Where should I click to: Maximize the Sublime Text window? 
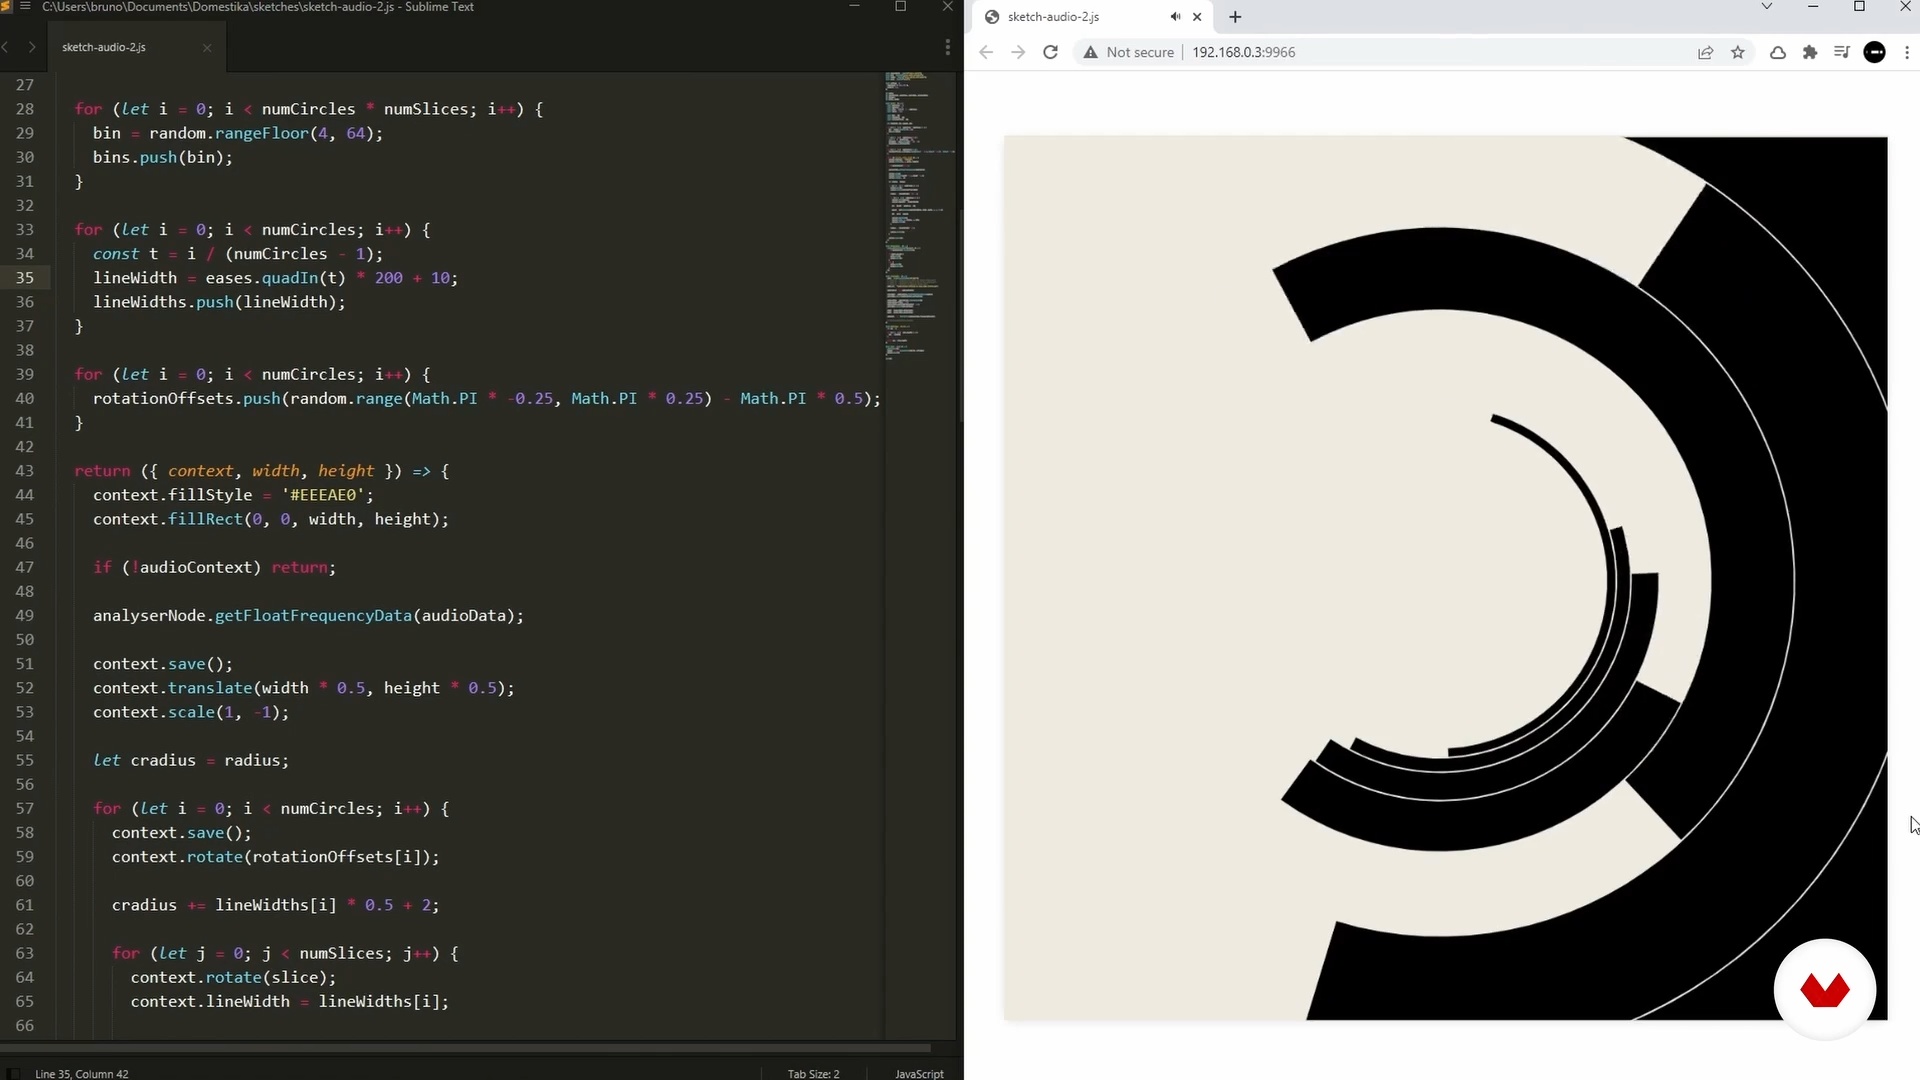point(900,7)
